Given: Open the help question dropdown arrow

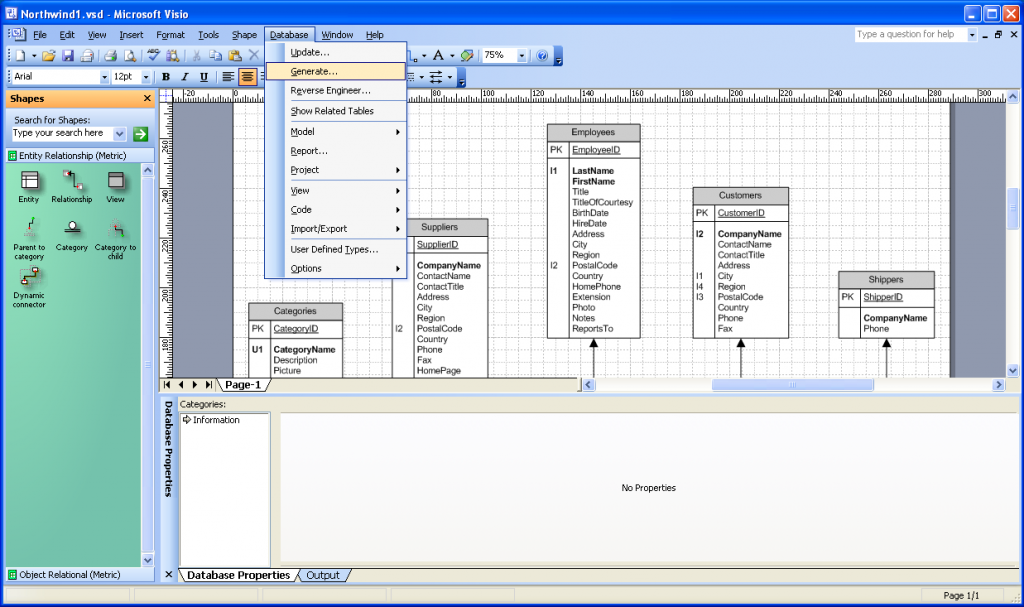Looking at the screenshot, I should click(x=972, y=35).
